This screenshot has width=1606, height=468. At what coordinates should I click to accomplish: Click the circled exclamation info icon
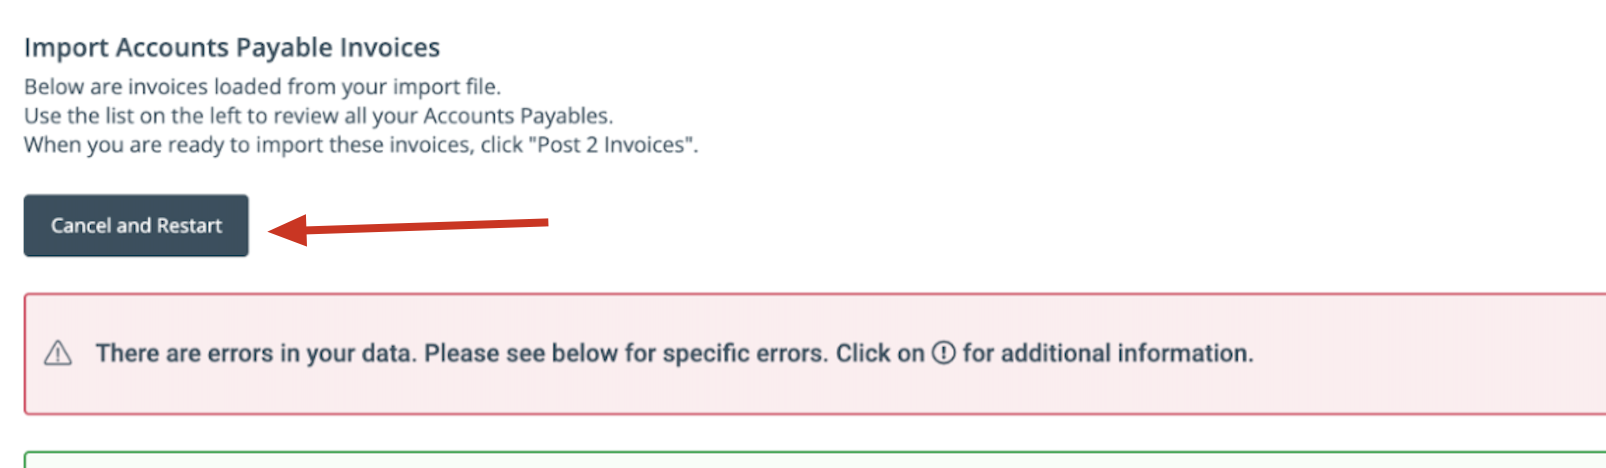tap(944, 353)
